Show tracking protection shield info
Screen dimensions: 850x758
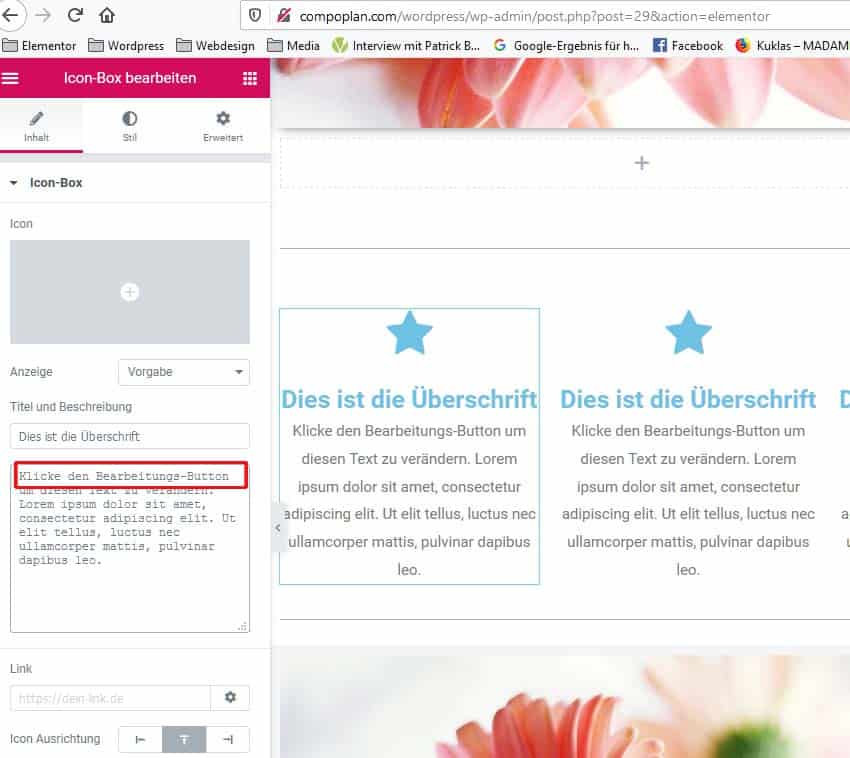(x=255, y=16)
